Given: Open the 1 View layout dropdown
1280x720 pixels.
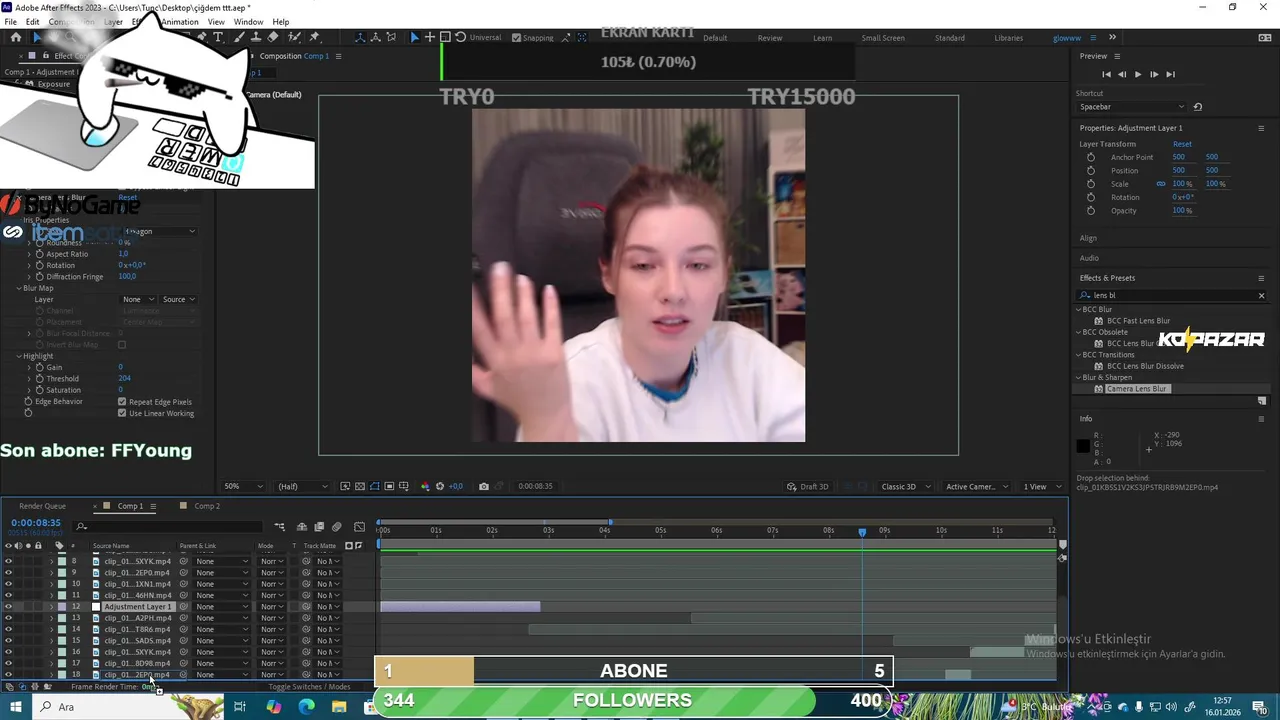Looking at the screenshot, I should [x=1041, y=487].
